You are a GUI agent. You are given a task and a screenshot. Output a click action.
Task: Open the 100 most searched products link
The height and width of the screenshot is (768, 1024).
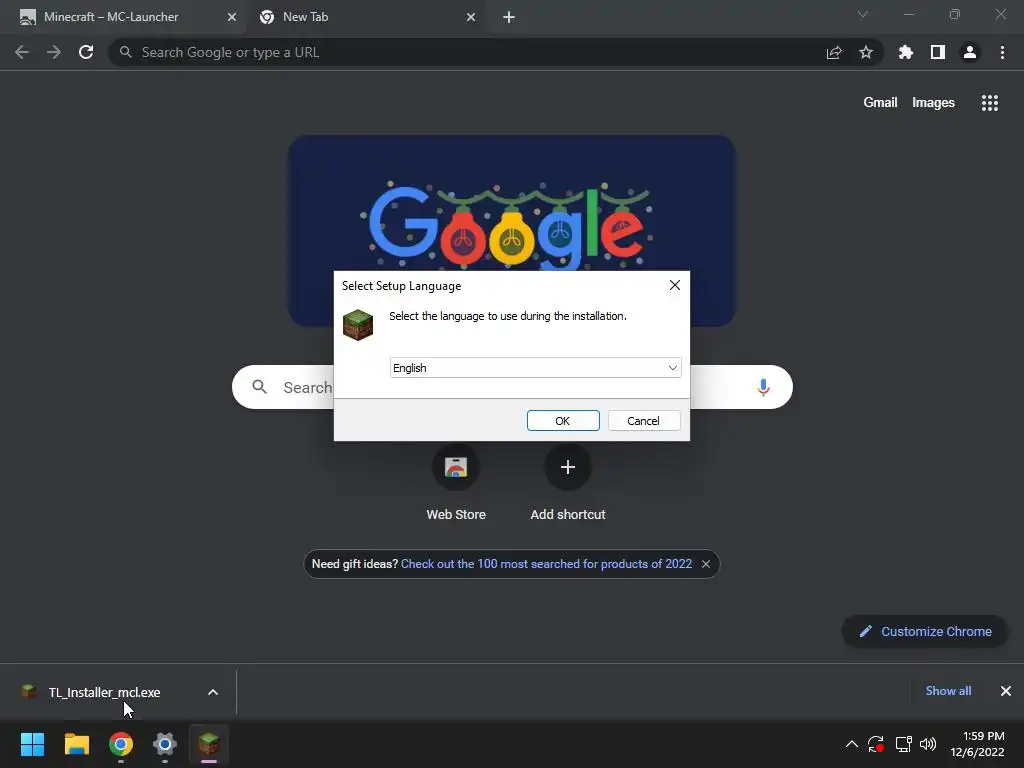point(546,564)
